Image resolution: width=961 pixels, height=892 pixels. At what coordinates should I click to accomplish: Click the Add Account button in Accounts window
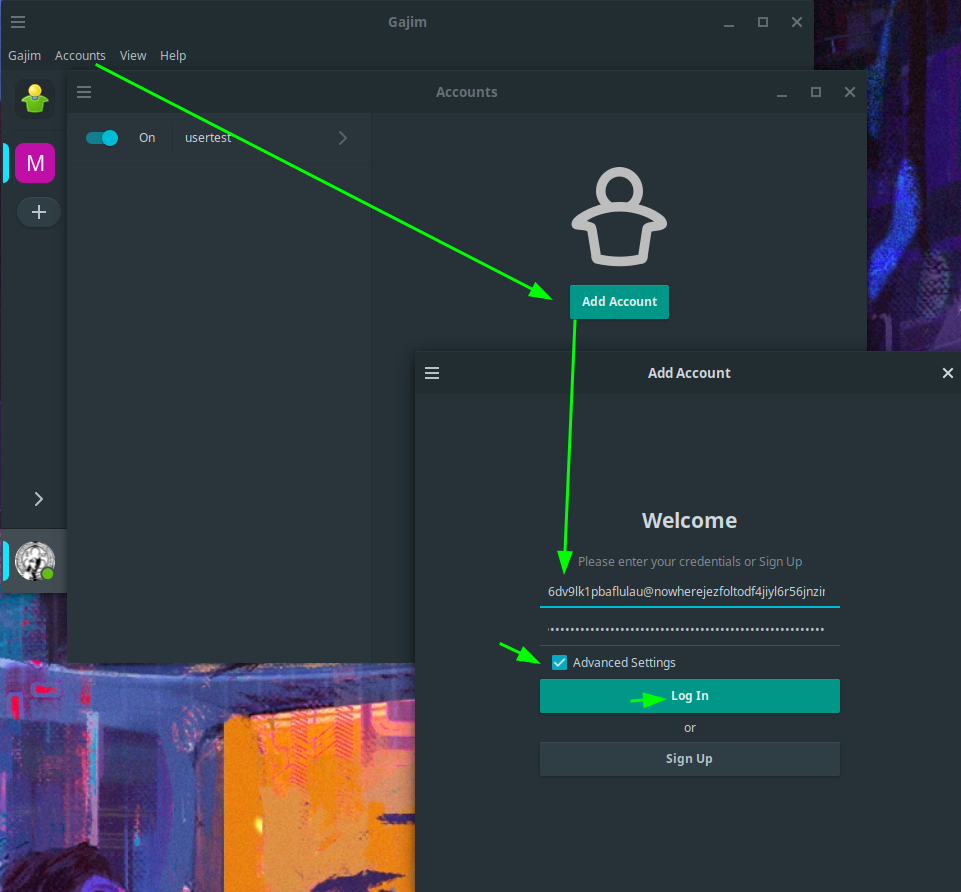coord(619,302)
